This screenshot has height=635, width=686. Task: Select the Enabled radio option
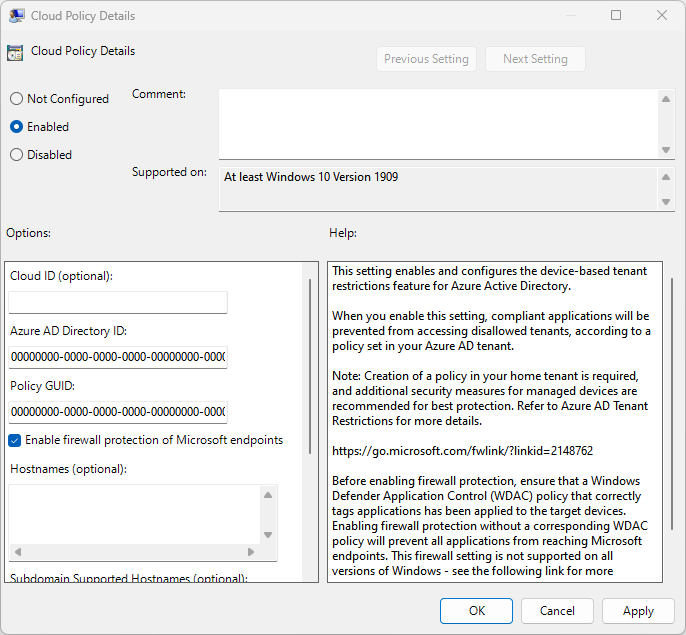pyautogui.click(x=16, y=127)
